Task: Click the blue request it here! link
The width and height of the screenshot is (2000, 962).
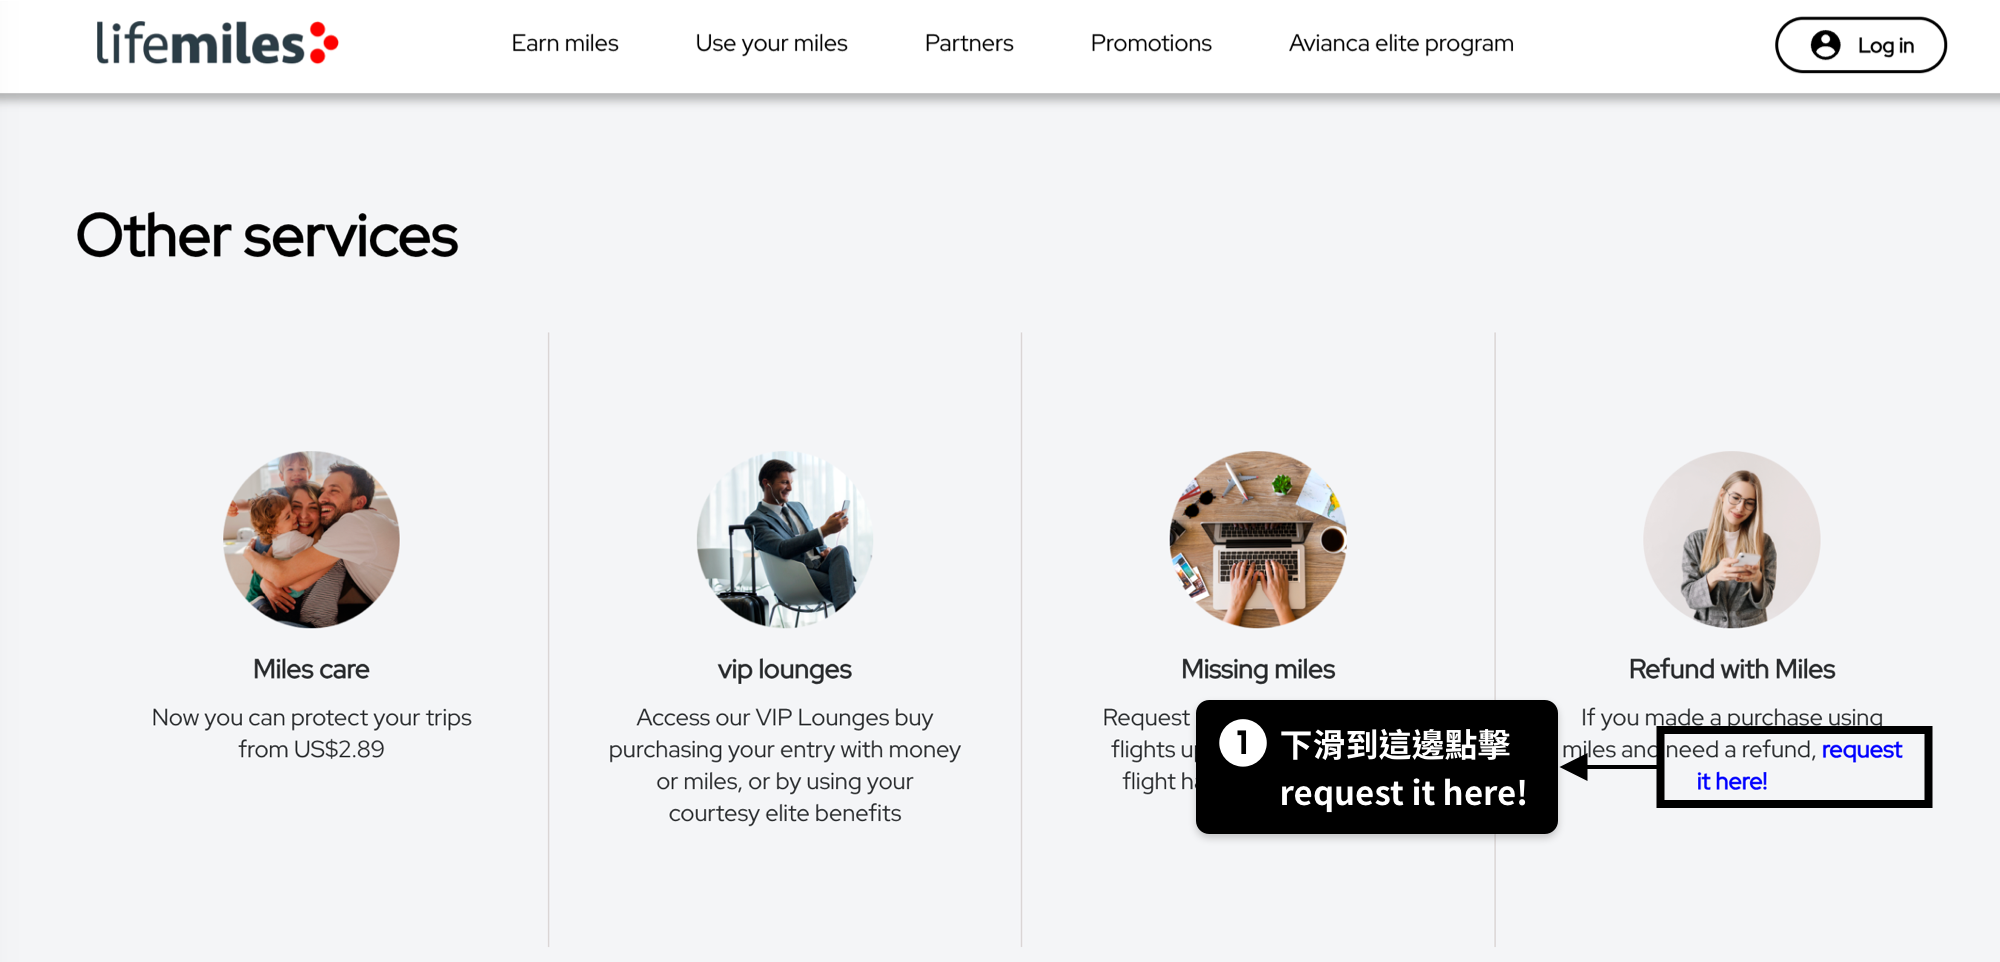Action: pos(1798,765)
